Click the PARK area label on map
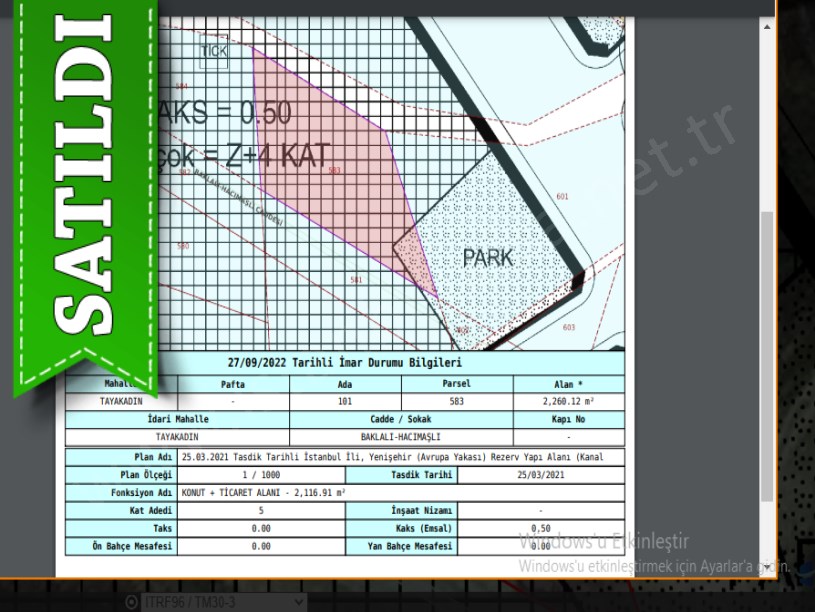 click(487, 258)
